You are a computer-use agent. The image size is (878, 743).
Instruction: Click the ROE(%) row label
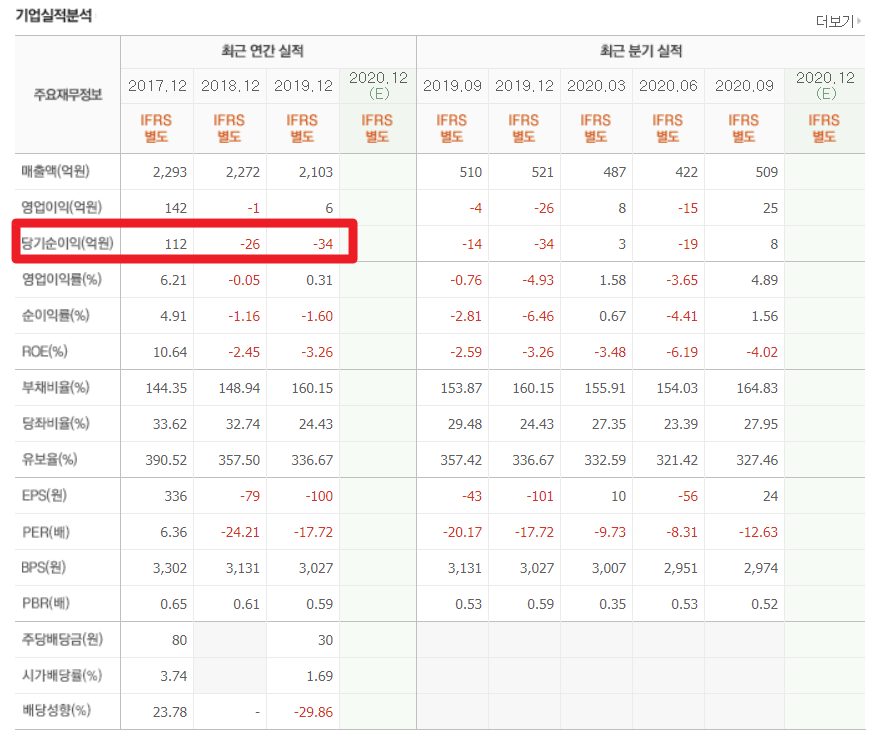click(45, 351)
